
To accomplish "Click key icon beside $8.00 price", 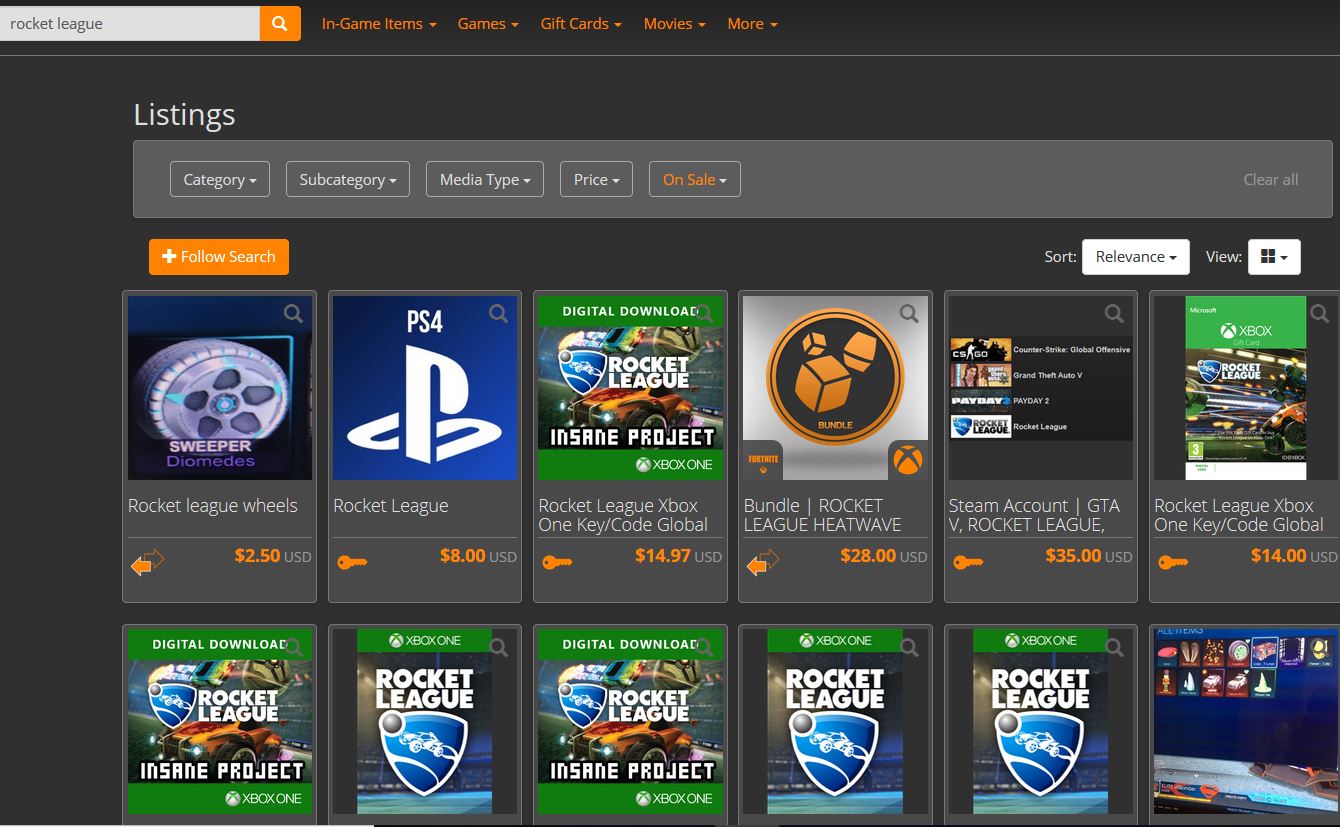I will (x=352, y=563).
